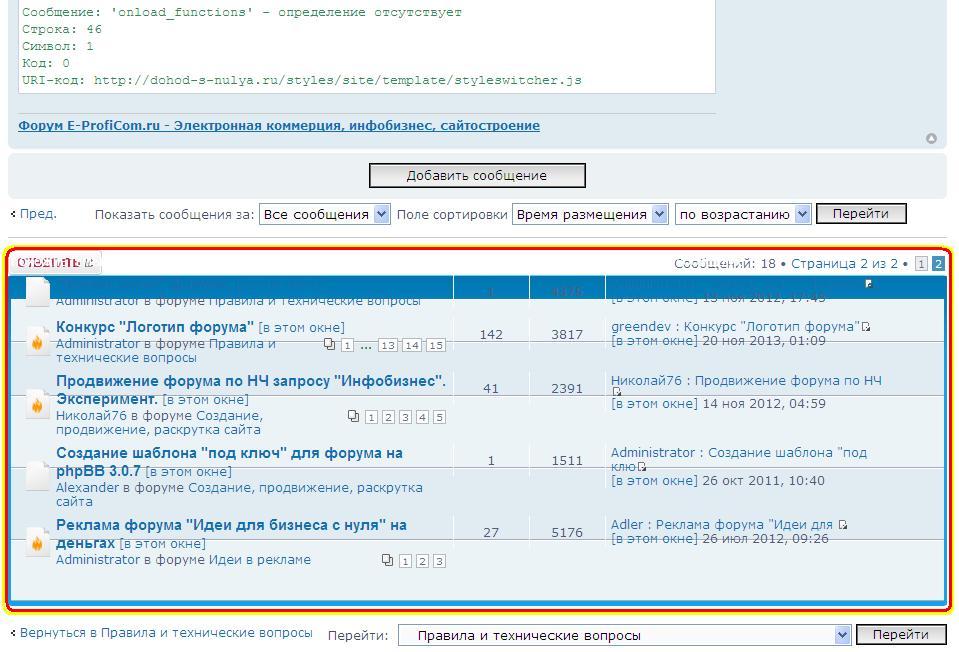Open latest post icon after greendev's entry
959x652 pixels.
click(866, 327)
